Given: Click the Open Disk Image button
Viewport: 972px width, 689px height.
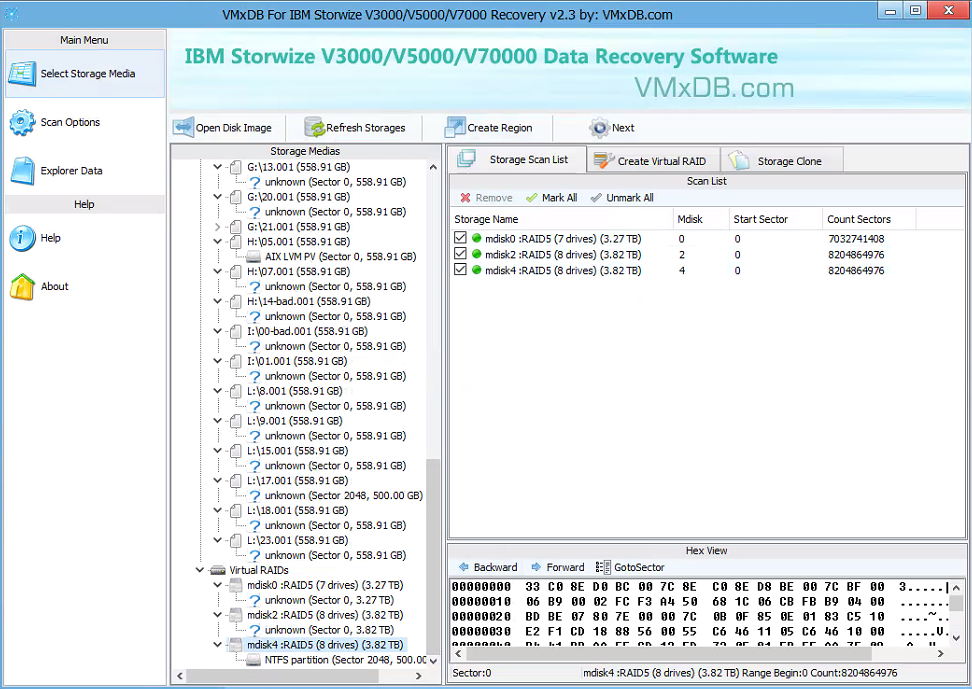Looking at the screenshot, I should tap(223, 128).
